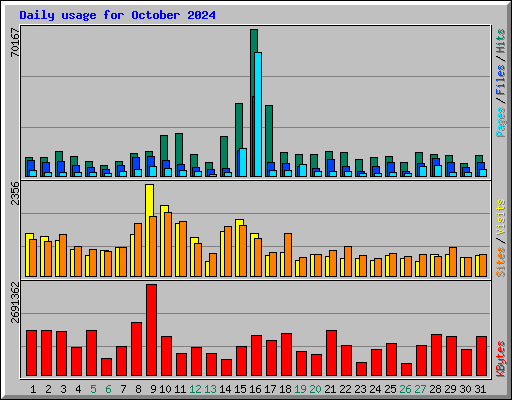This screenshot has height=400, width=512.
Task: Click day 1 on the x-axis
Action: coord(33,389)
